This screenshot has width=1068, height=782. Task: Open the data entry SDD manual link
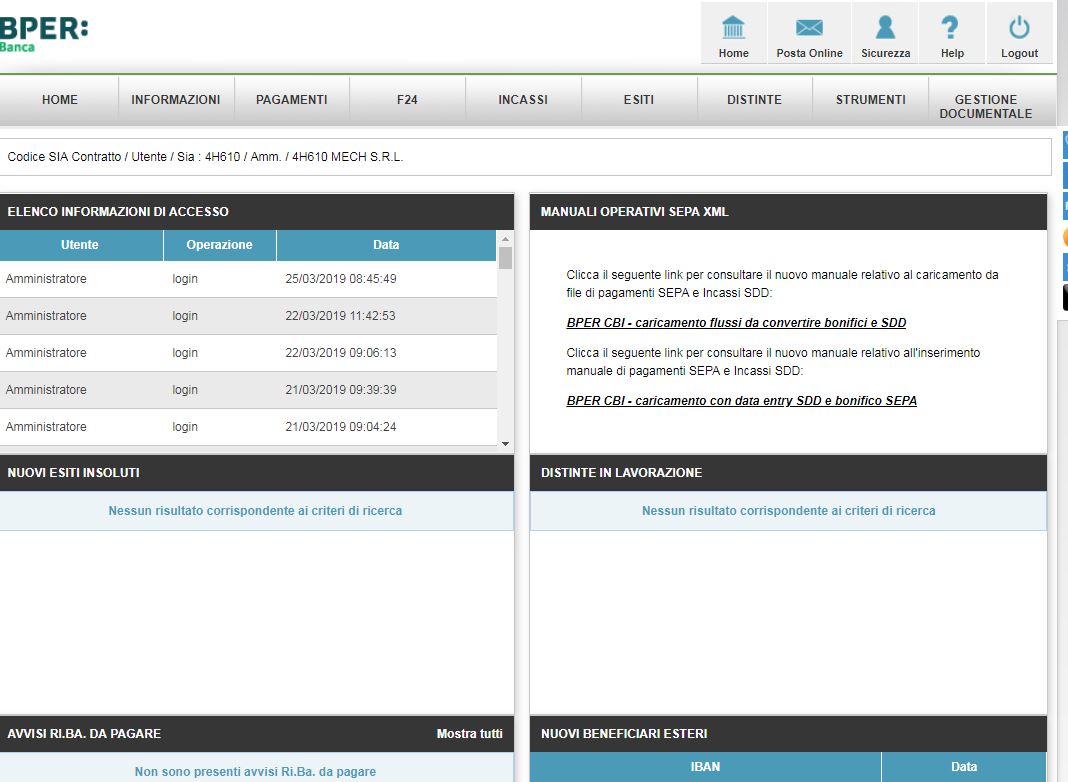(x=741, y=401)
